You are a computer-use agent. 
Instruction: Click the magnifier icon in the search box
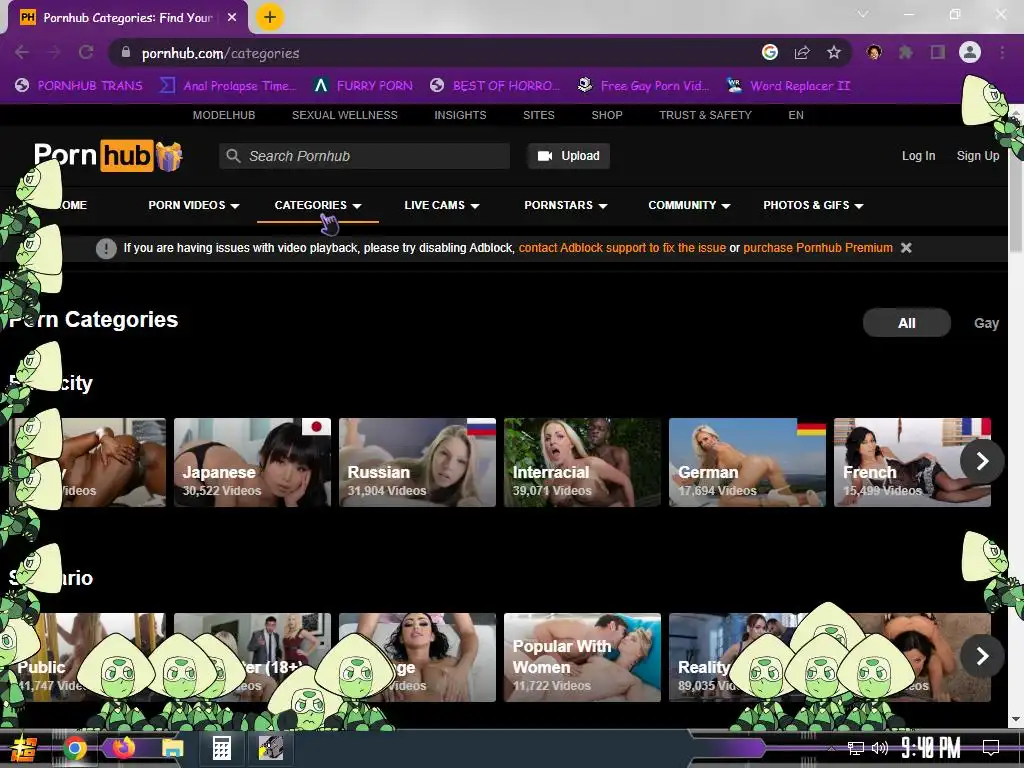click(x=233, y=155)
